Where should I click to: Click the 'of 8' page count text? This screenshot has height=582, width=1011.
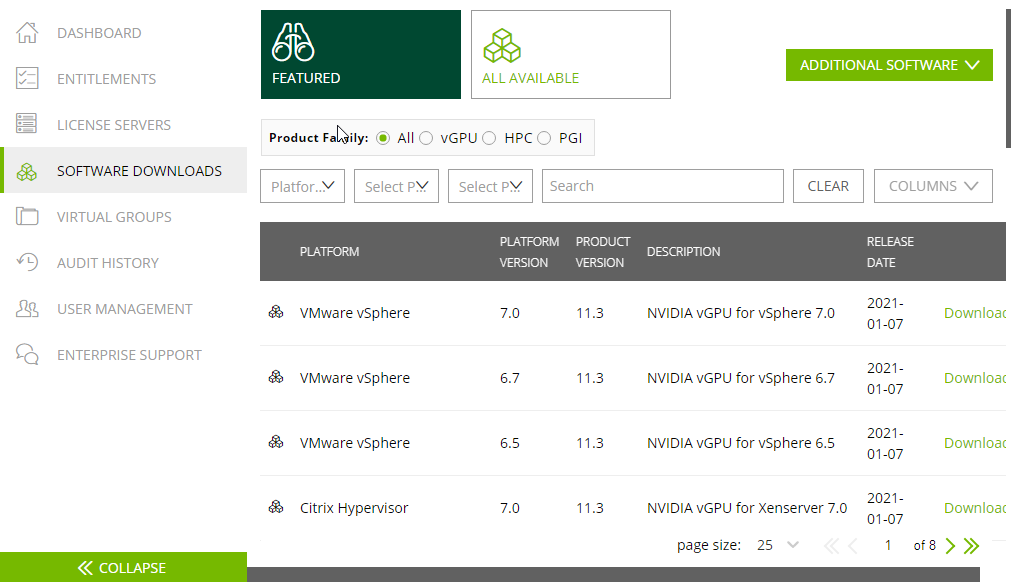point(925,545)
